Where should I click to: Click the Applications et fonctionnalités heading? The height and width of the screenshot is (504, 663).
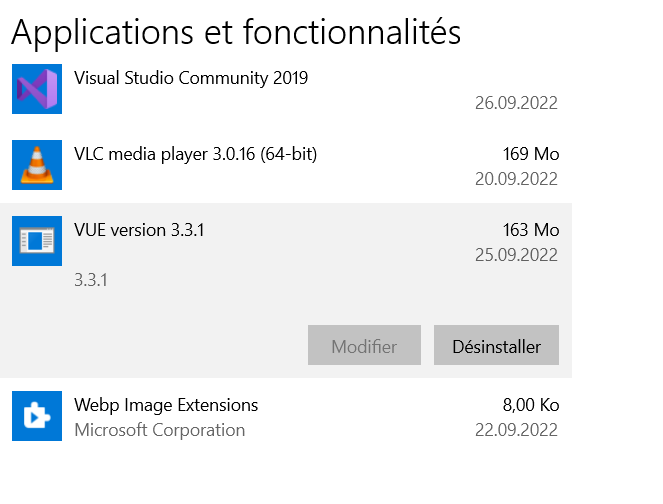click(236, 33)
